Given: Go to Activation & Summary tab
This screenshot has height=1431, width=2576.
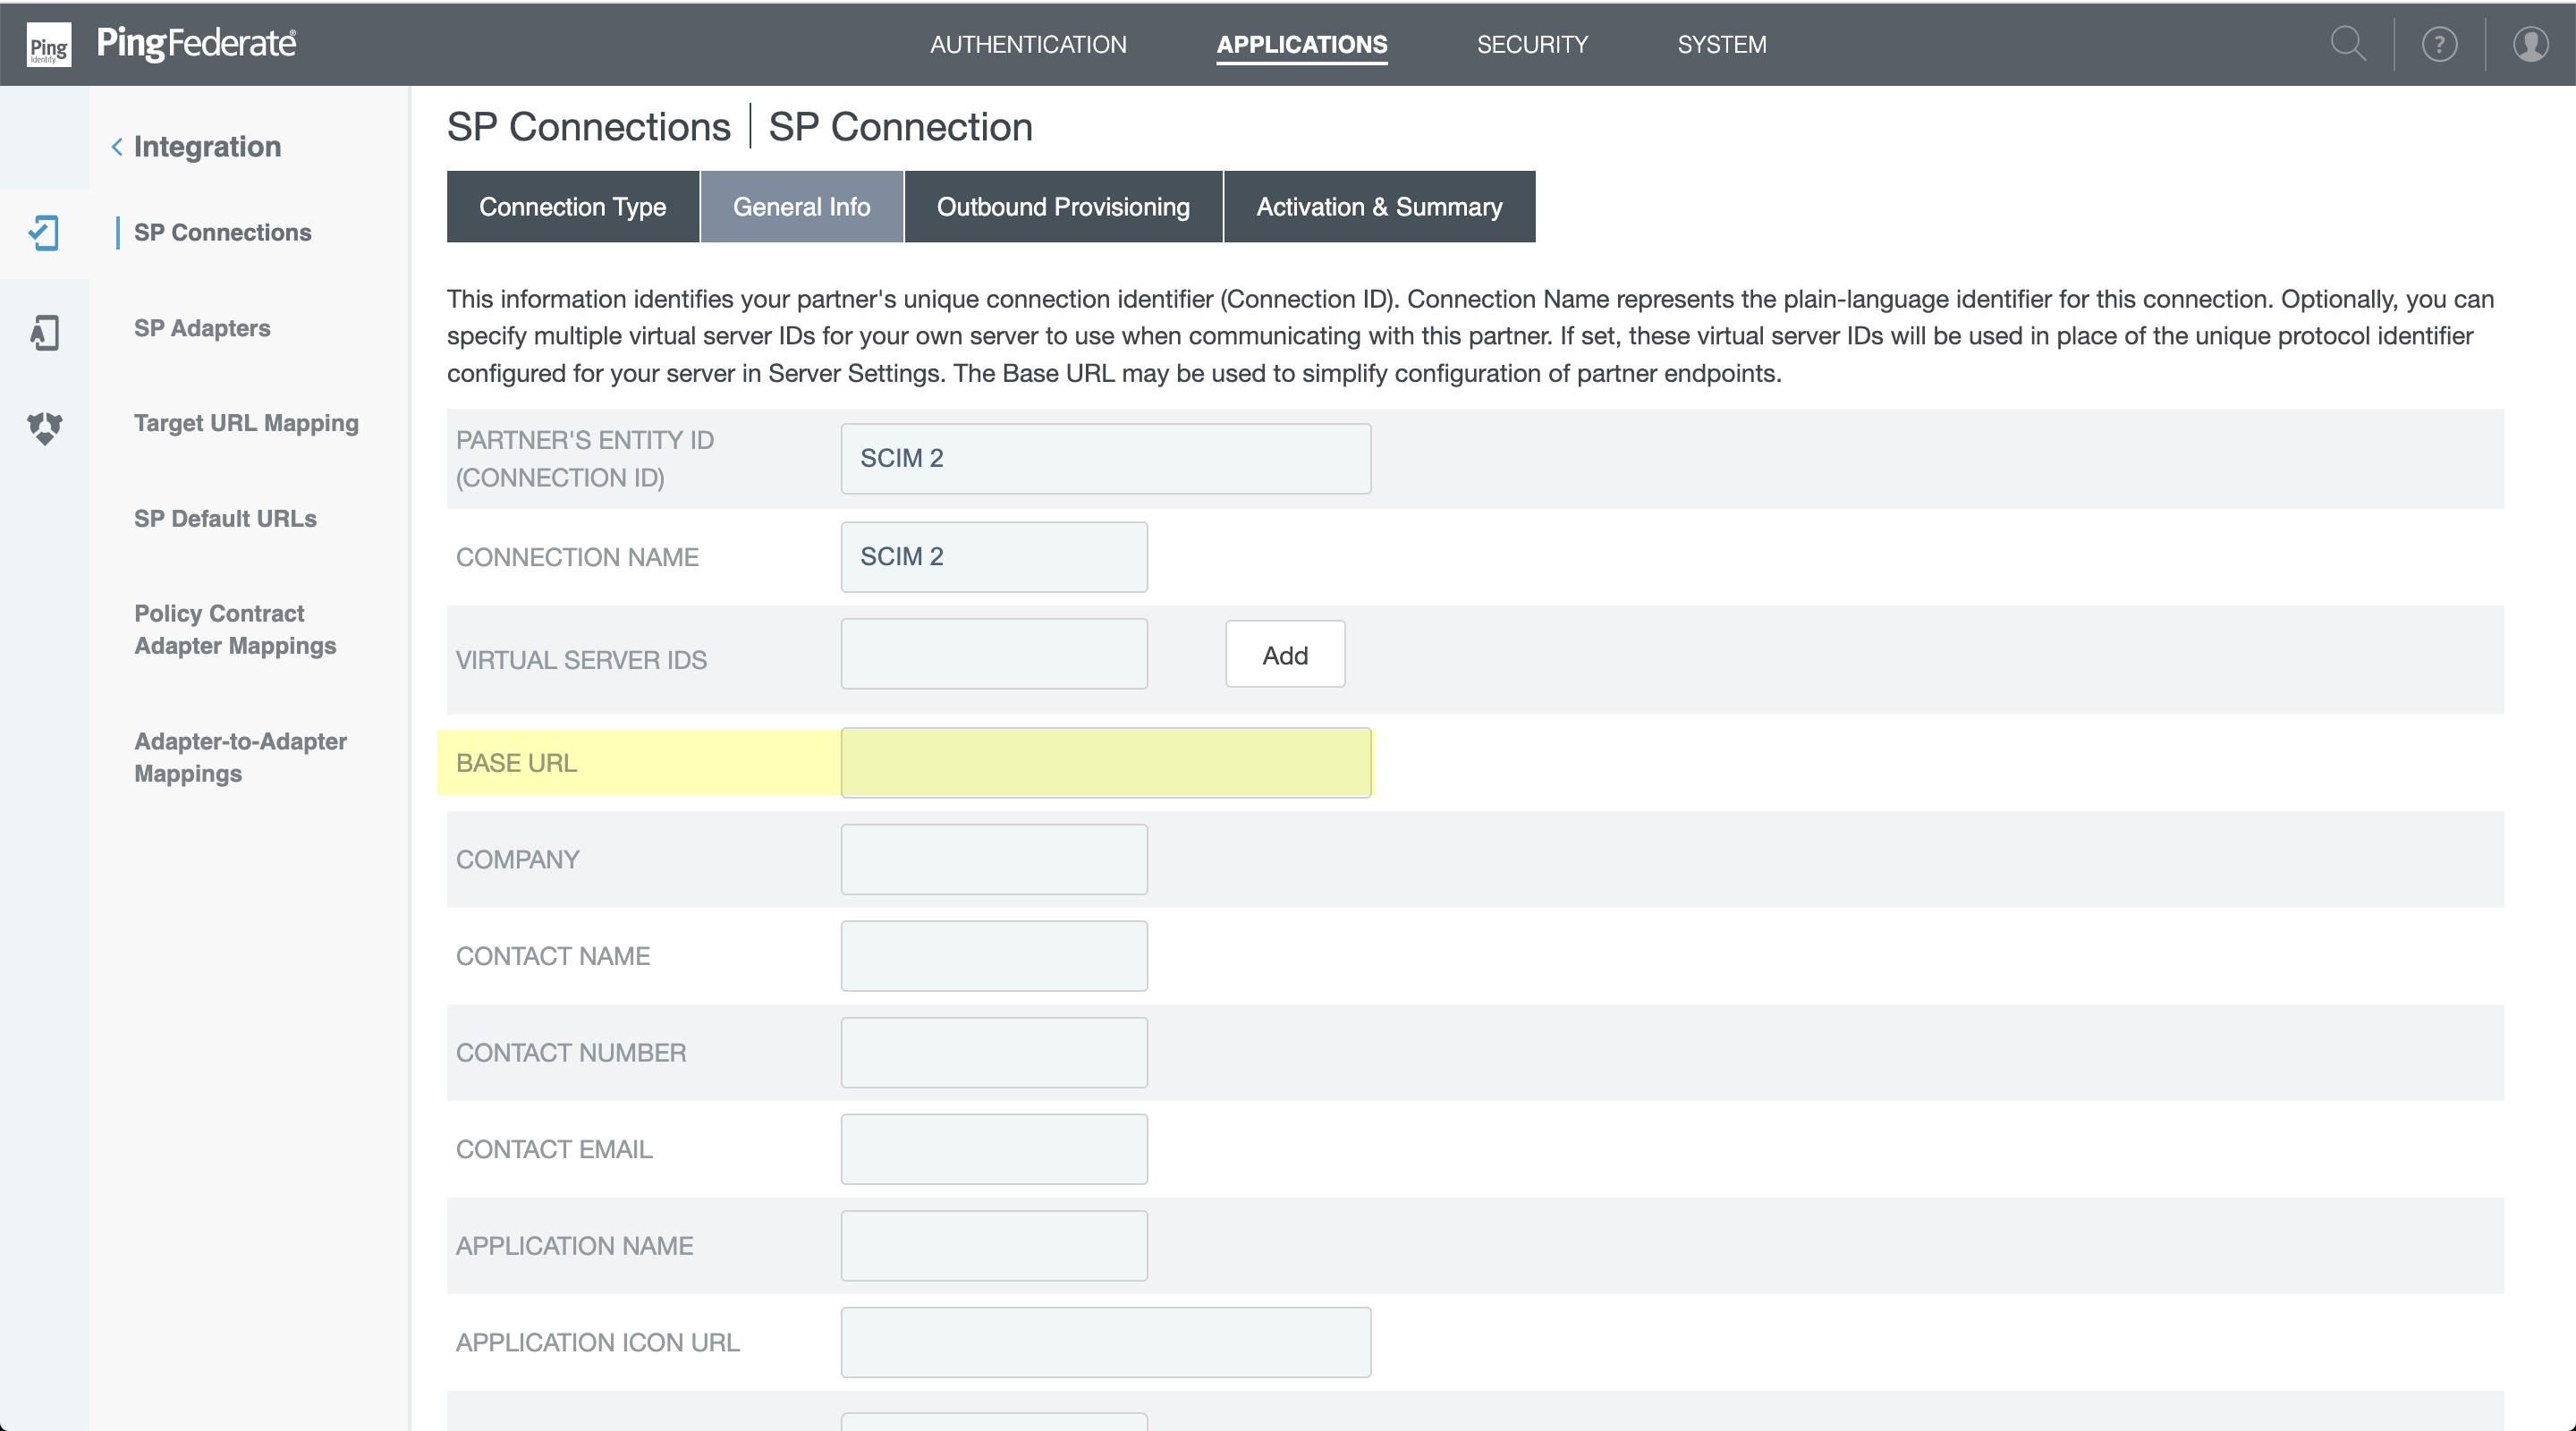Looking at the screenshot, I should pyautogui.click(x=1378, y=207).
